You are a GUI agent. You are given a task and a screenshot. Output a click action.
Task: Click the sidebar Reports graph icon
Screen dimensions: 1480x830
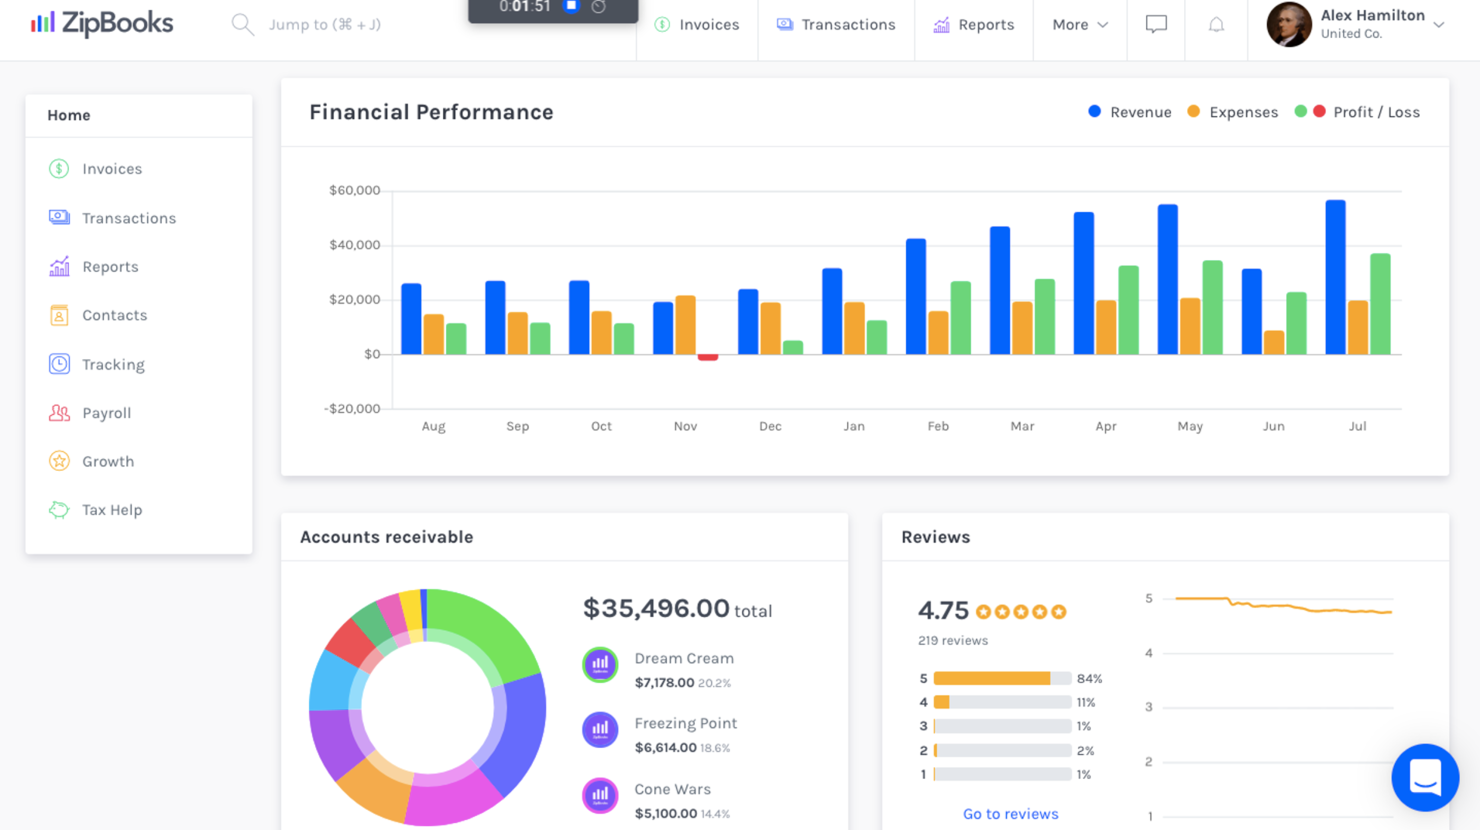coord(59,266)
